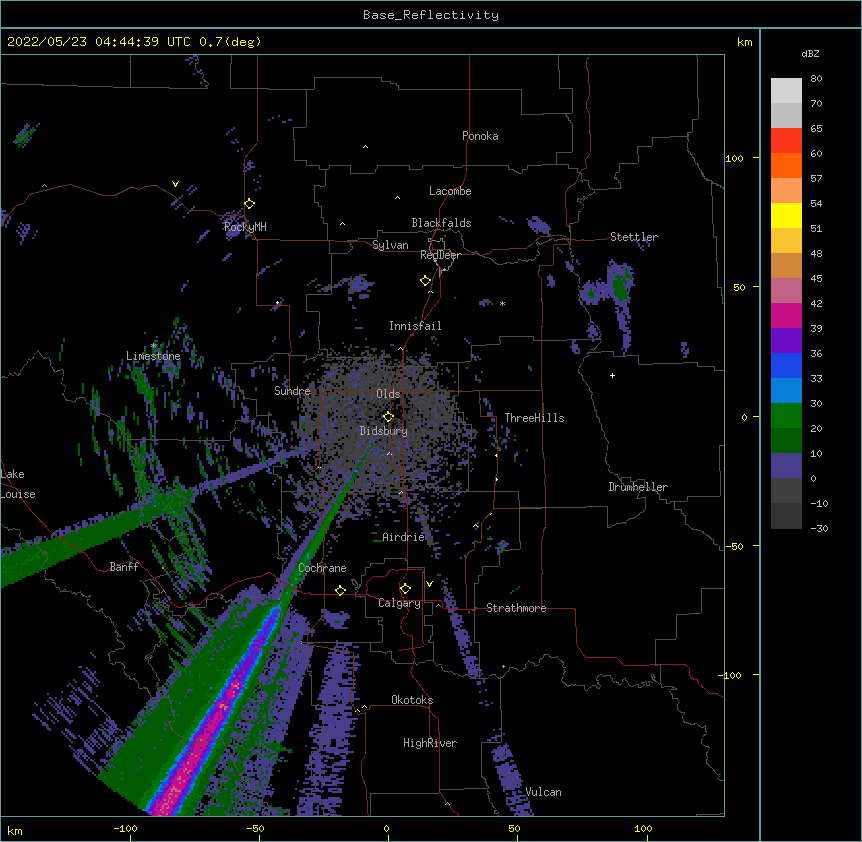This screenshot has height=842, width=862.
Task: Click the magenta 42 dBZ legend color
Action: 786,315
